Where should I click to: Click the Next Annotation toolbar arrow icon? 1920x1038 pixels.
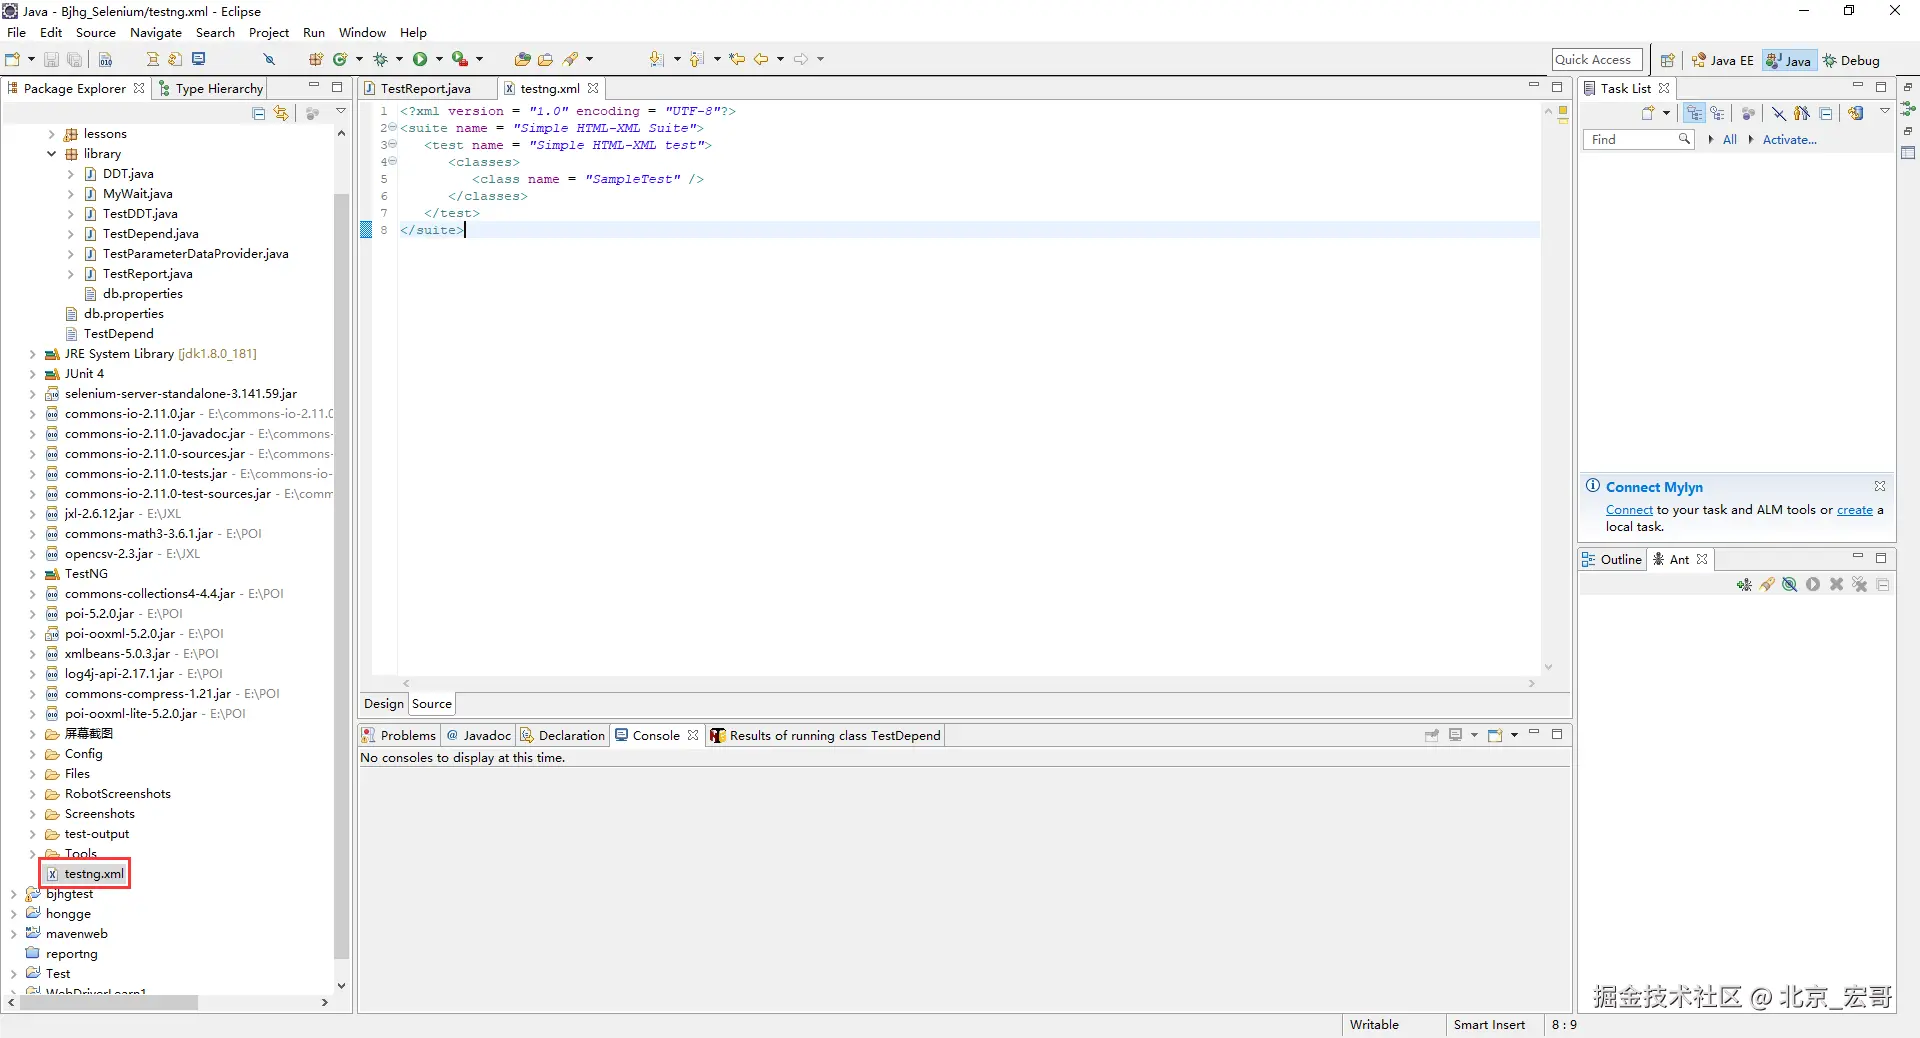656,59
